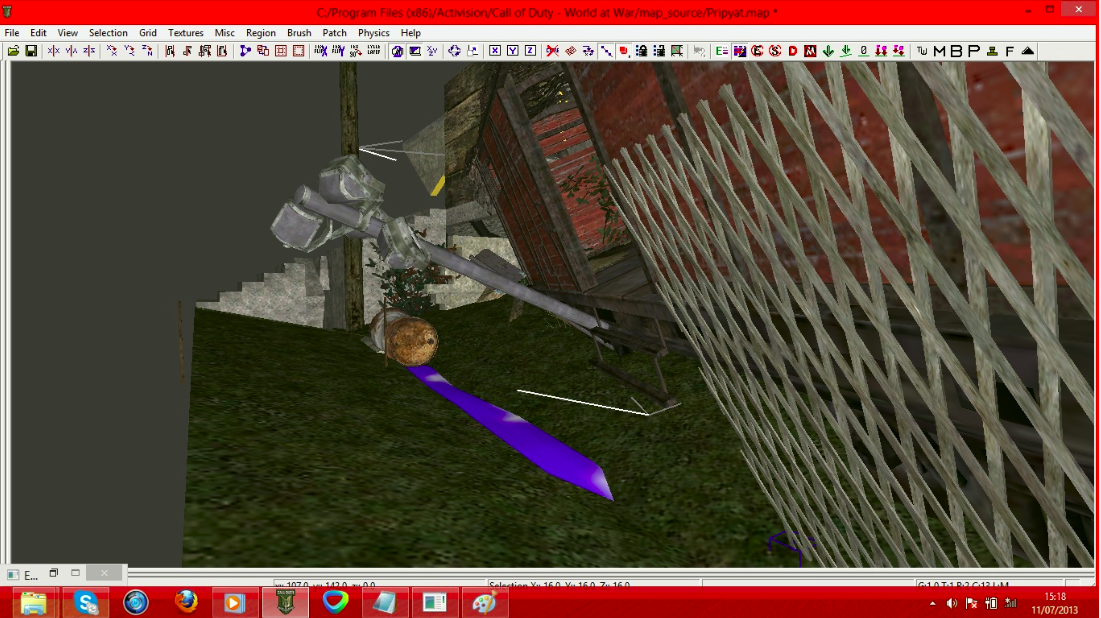
Task: Click the black triangle toolbar icon
Action: click(x=1028, y=51)
